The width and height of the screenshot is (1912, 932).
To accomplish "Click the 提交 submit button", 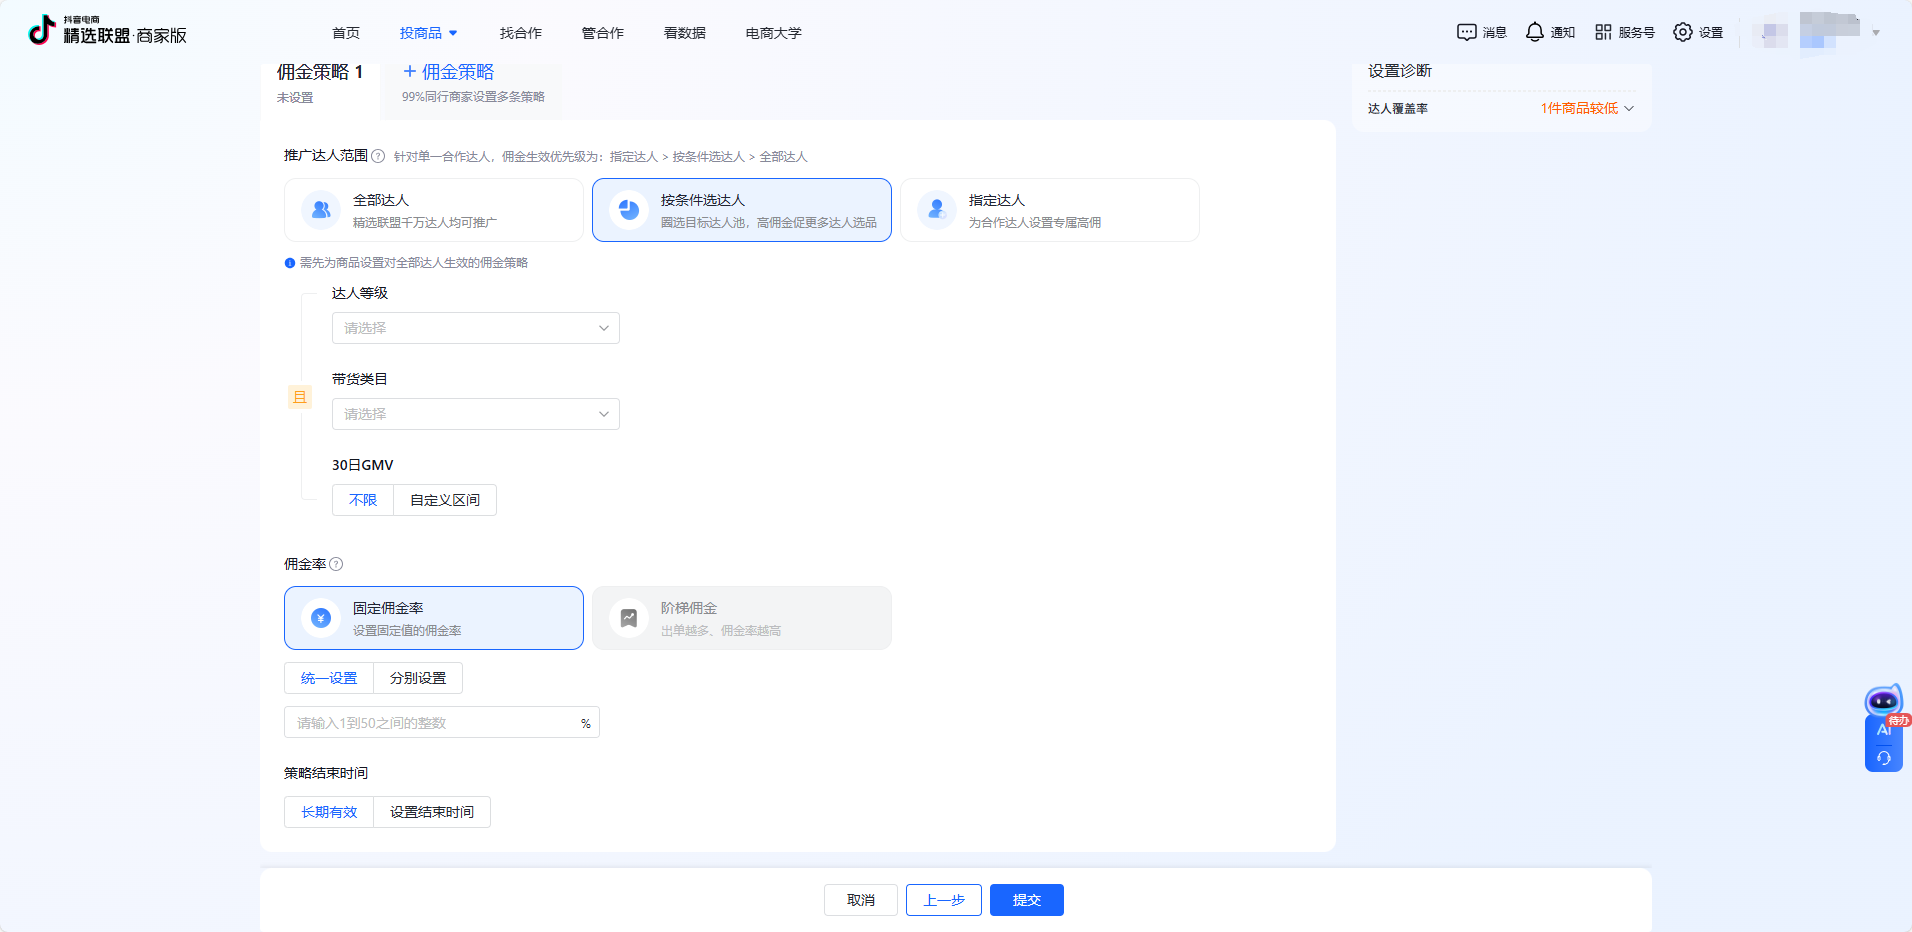I will 1026,900.
